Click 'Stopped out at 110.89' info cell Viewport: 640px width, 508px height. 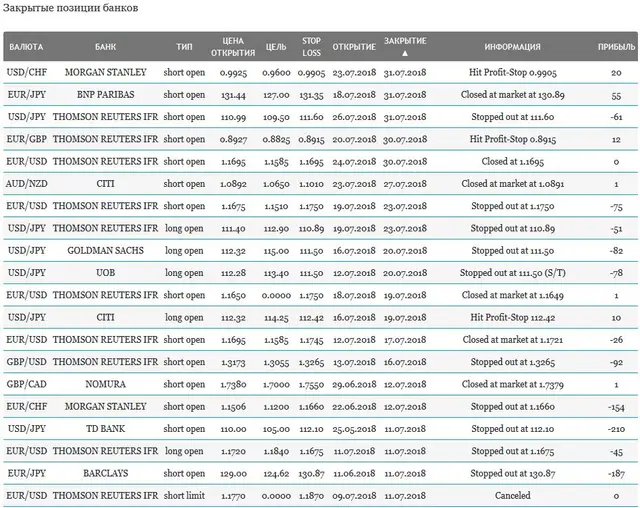coord(513,228)
